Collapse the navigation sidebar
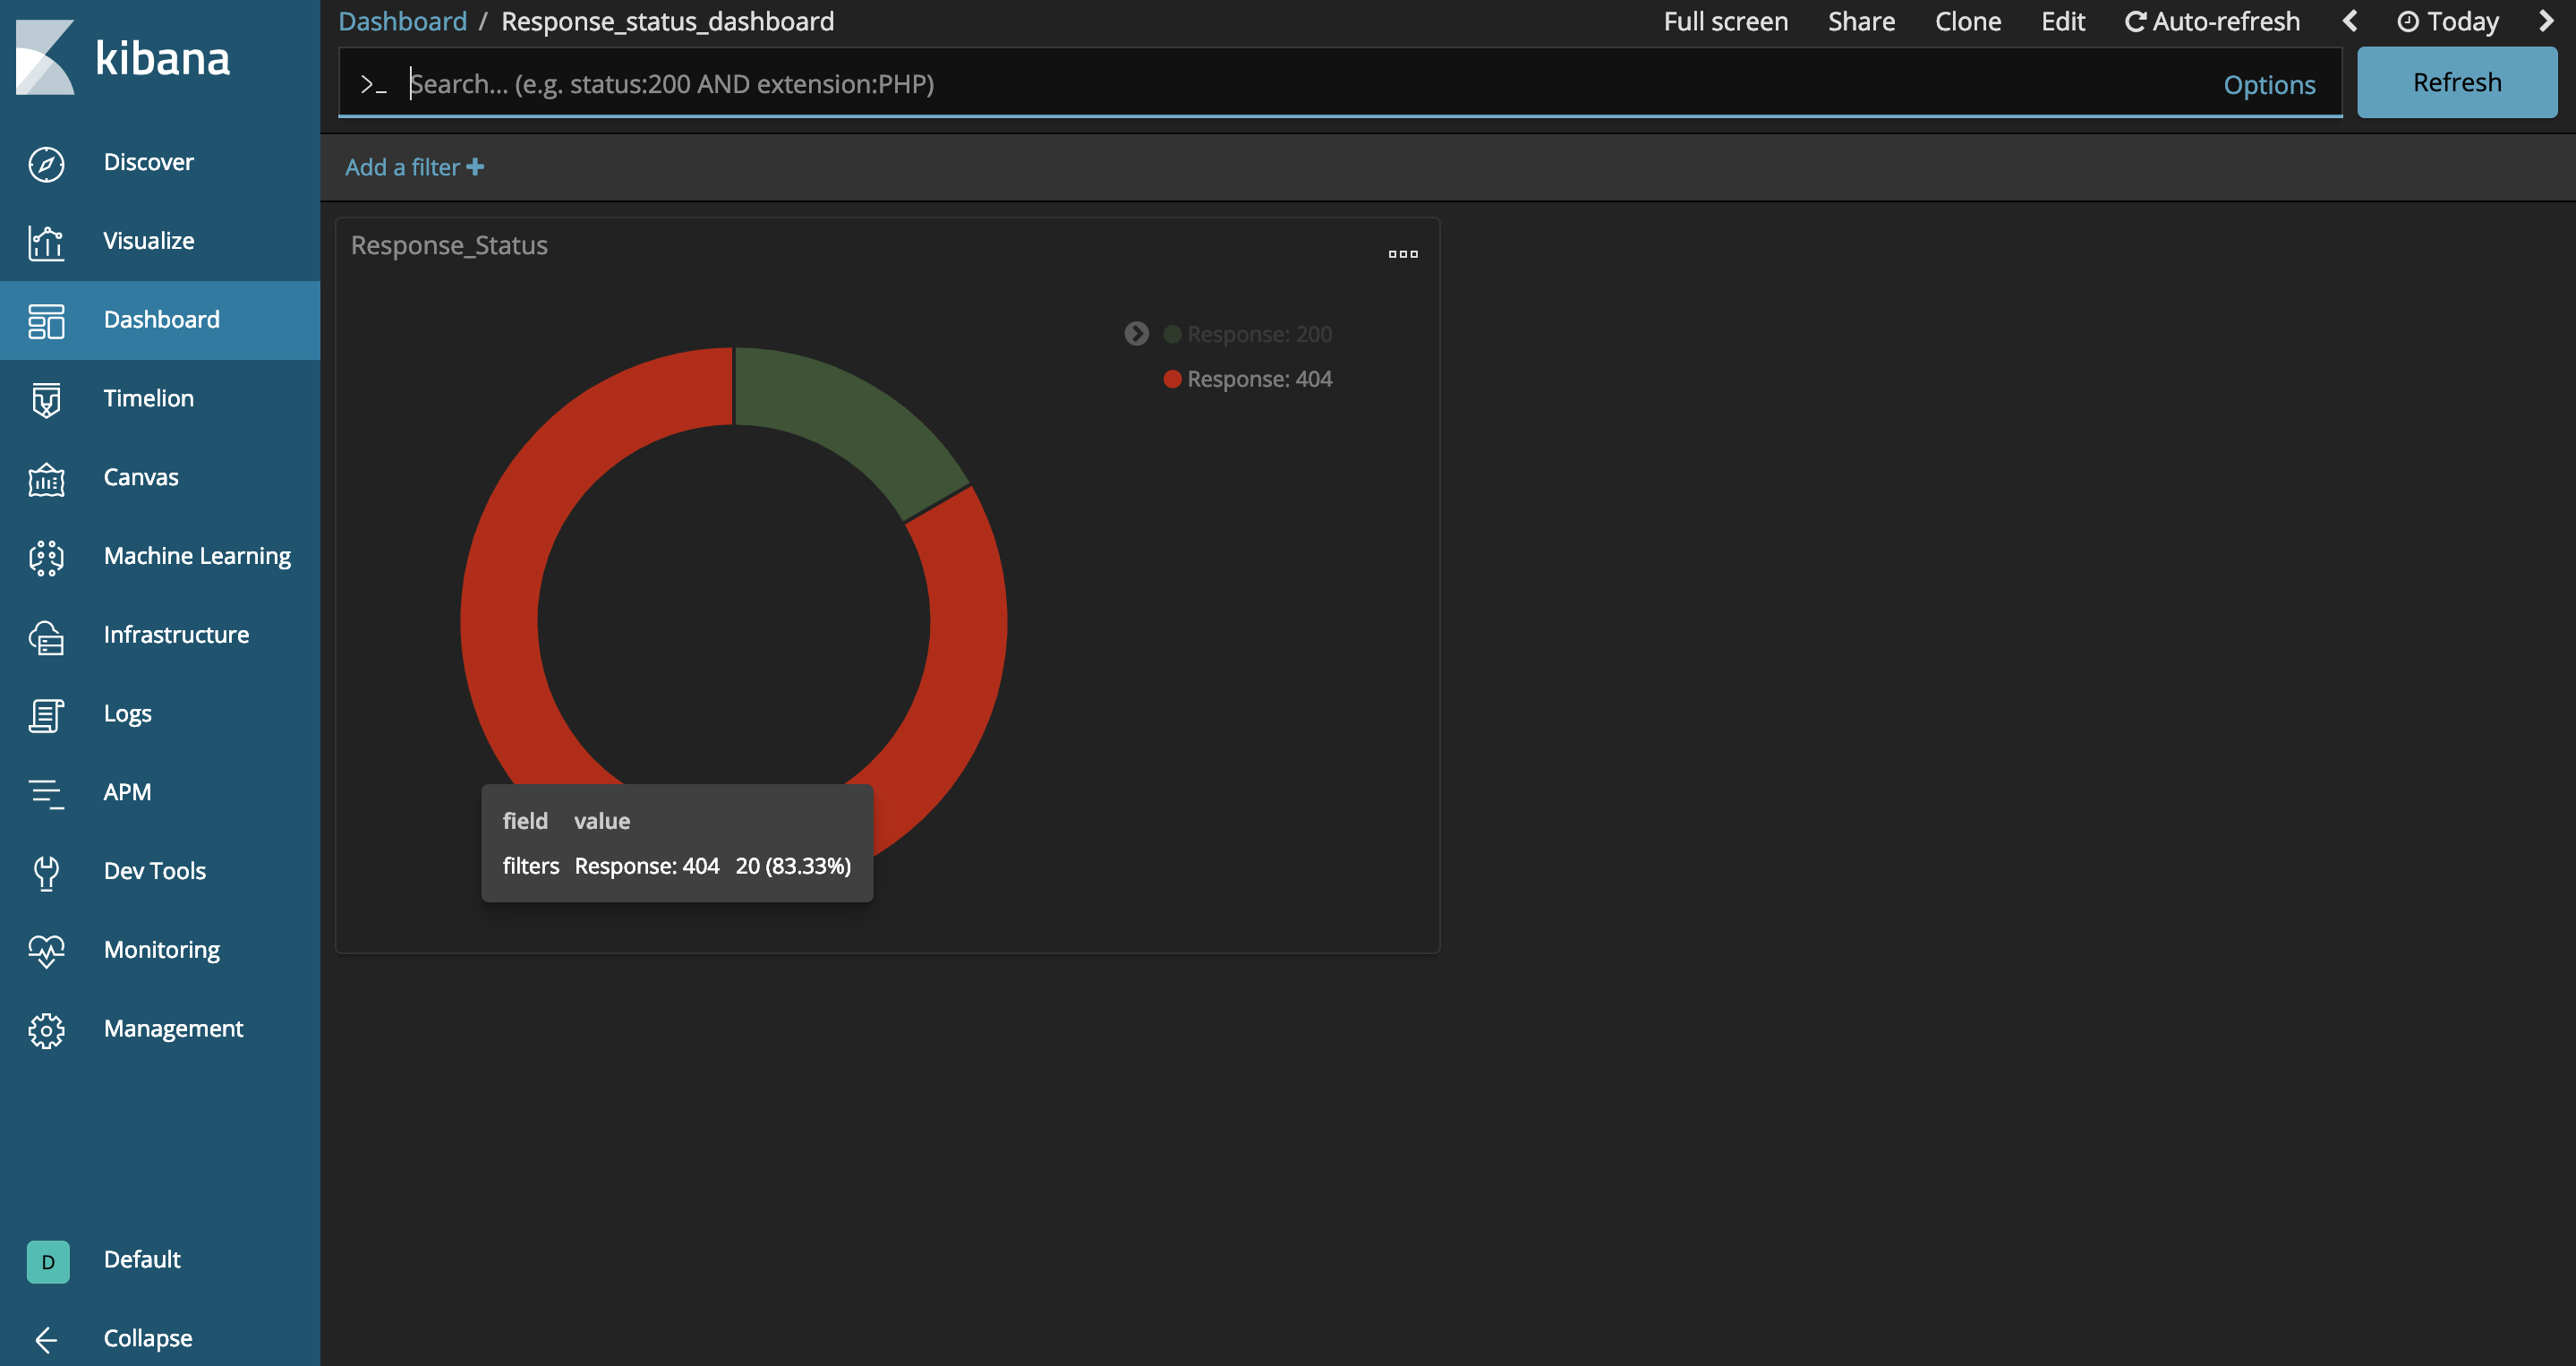The height and width of the screenshot is (1366, 2576). pos(147,1338)
